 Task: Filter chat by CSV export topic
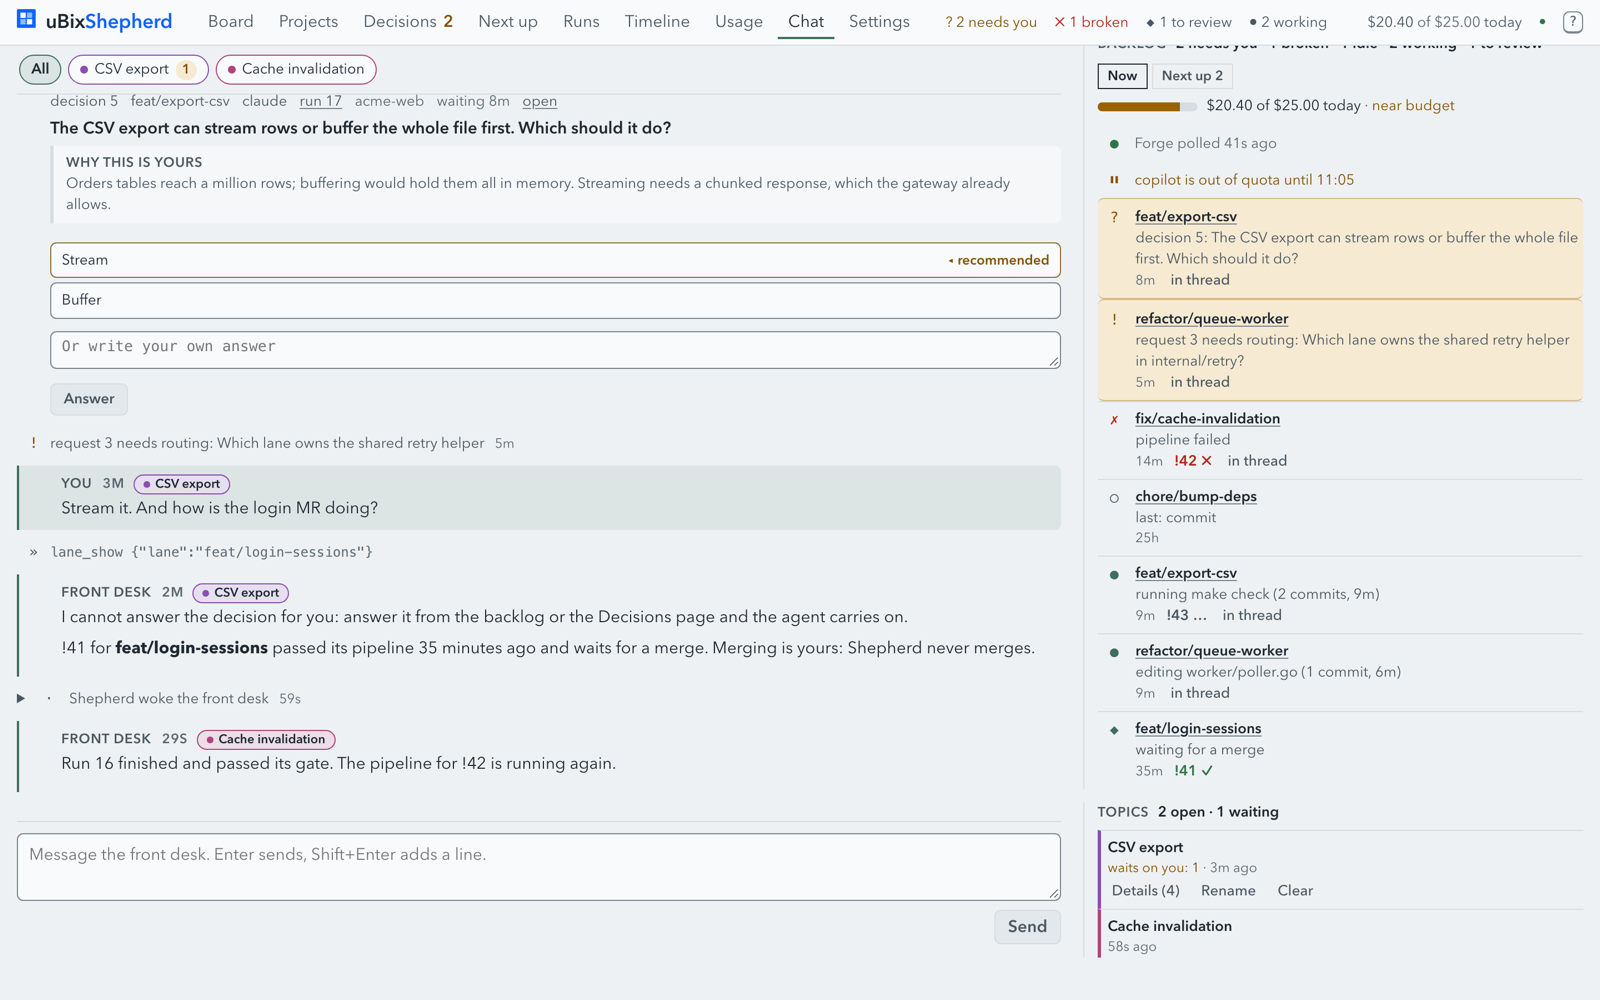click(x=138, y=69)
